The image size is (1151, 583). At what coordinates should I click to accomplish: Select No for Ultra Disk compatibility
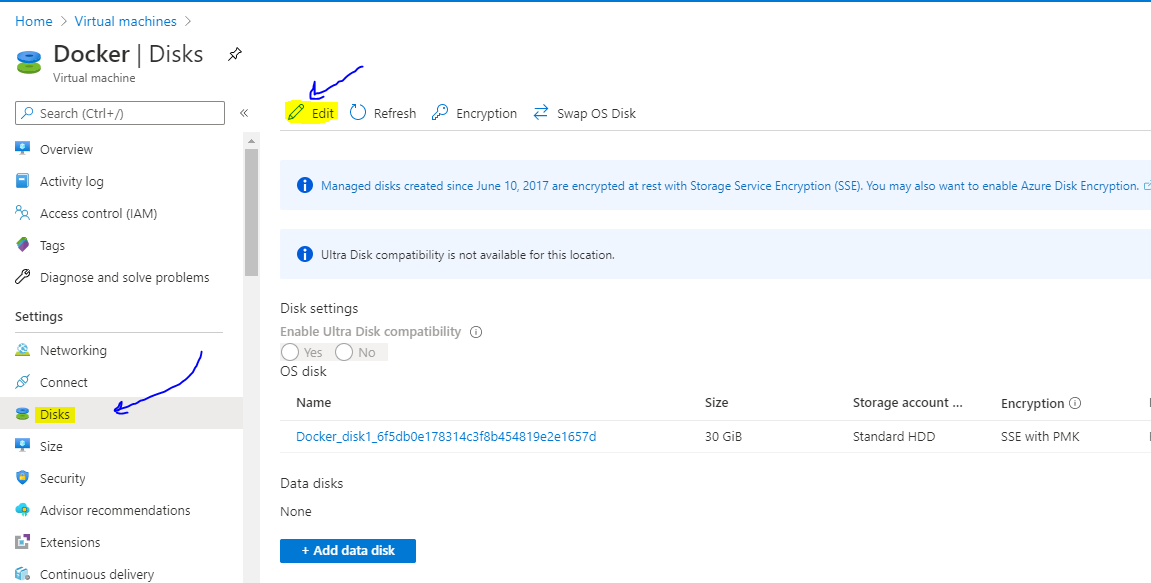tap(345, 351)
